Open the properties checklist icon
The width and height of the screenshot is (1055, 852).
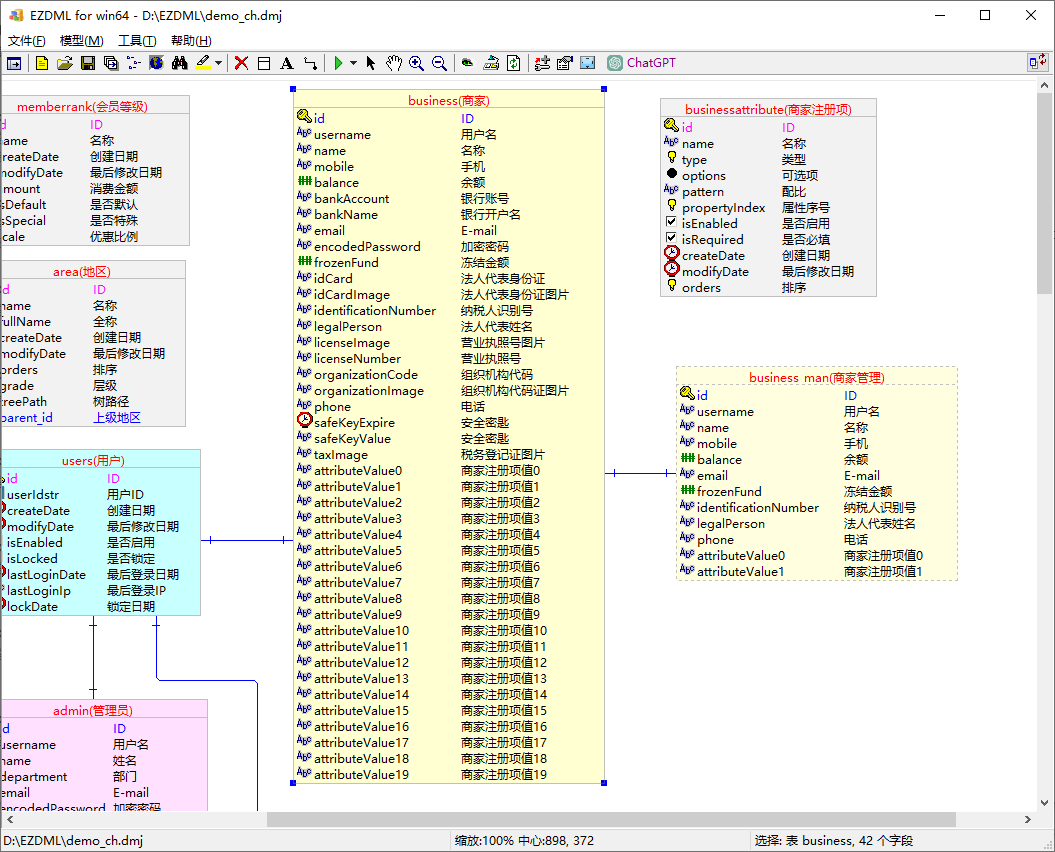tap(565, 63)
